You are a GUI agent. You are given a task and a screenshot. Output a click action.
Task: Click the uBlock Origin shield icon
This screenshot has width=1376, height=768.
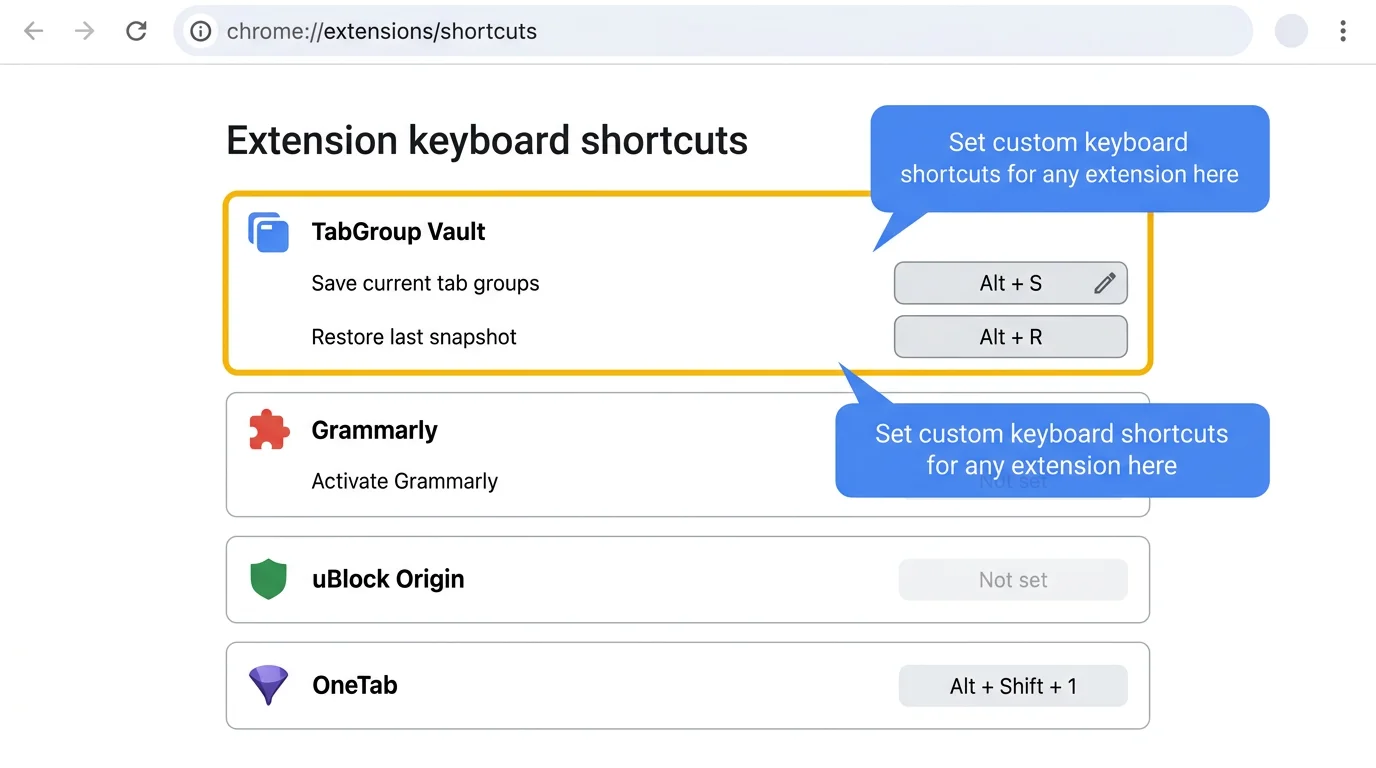(268, 579)
